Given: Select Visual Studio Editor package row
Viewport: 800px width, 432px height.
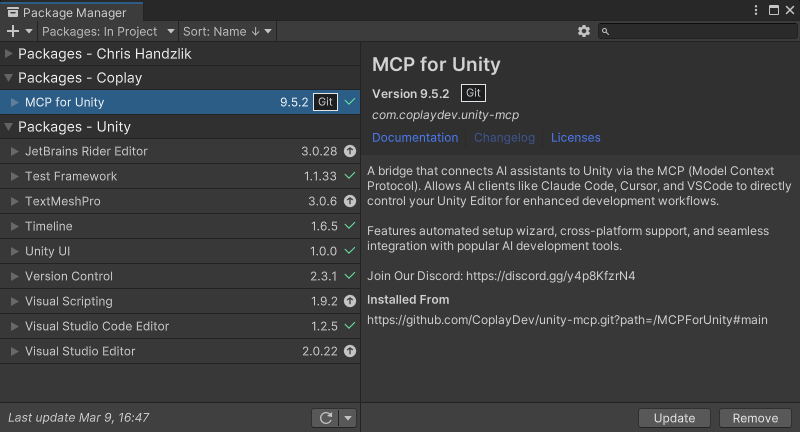Looking at the screenshot, I should tap(180, 351).
